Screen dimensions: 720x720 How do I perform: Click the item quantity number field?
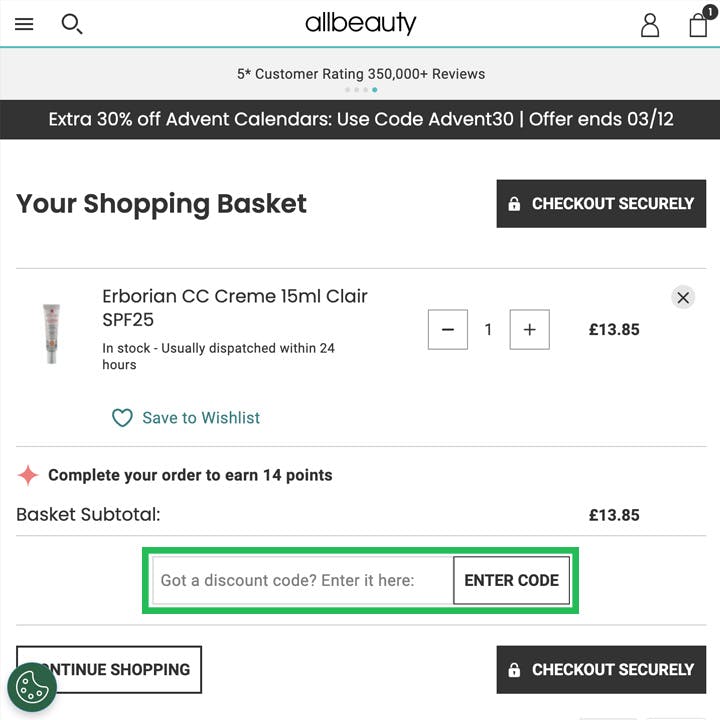488,330
